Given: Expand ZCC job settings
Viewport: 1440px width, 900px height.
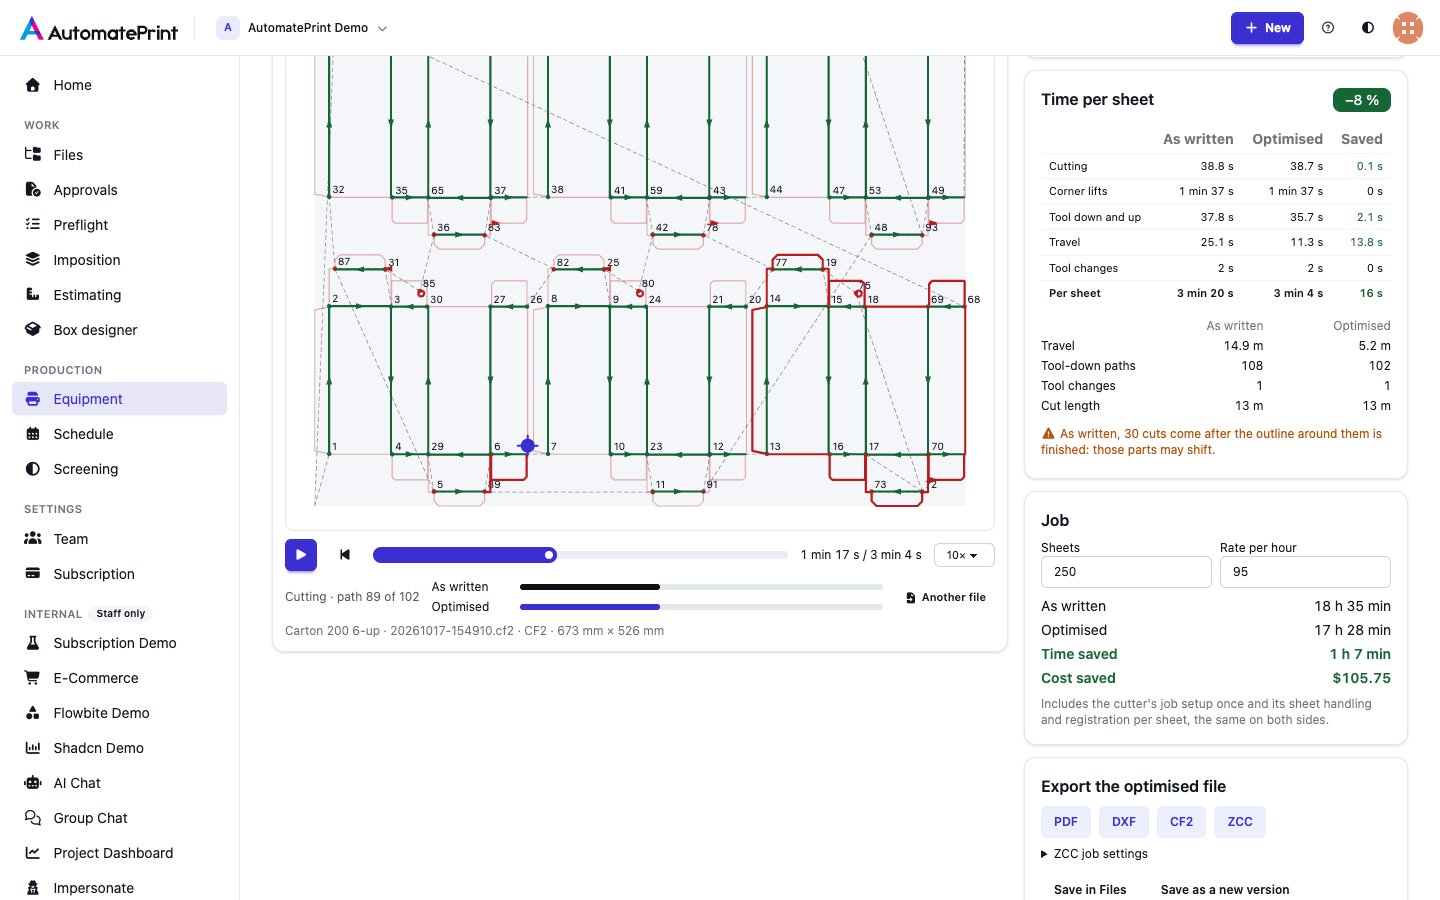Looking at the screenshot, I should pyautogui.click(x=1094, y=854).
